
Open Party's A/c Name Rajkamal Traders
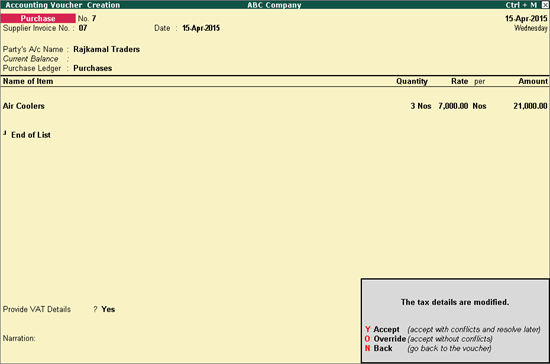tap(106, 49)
